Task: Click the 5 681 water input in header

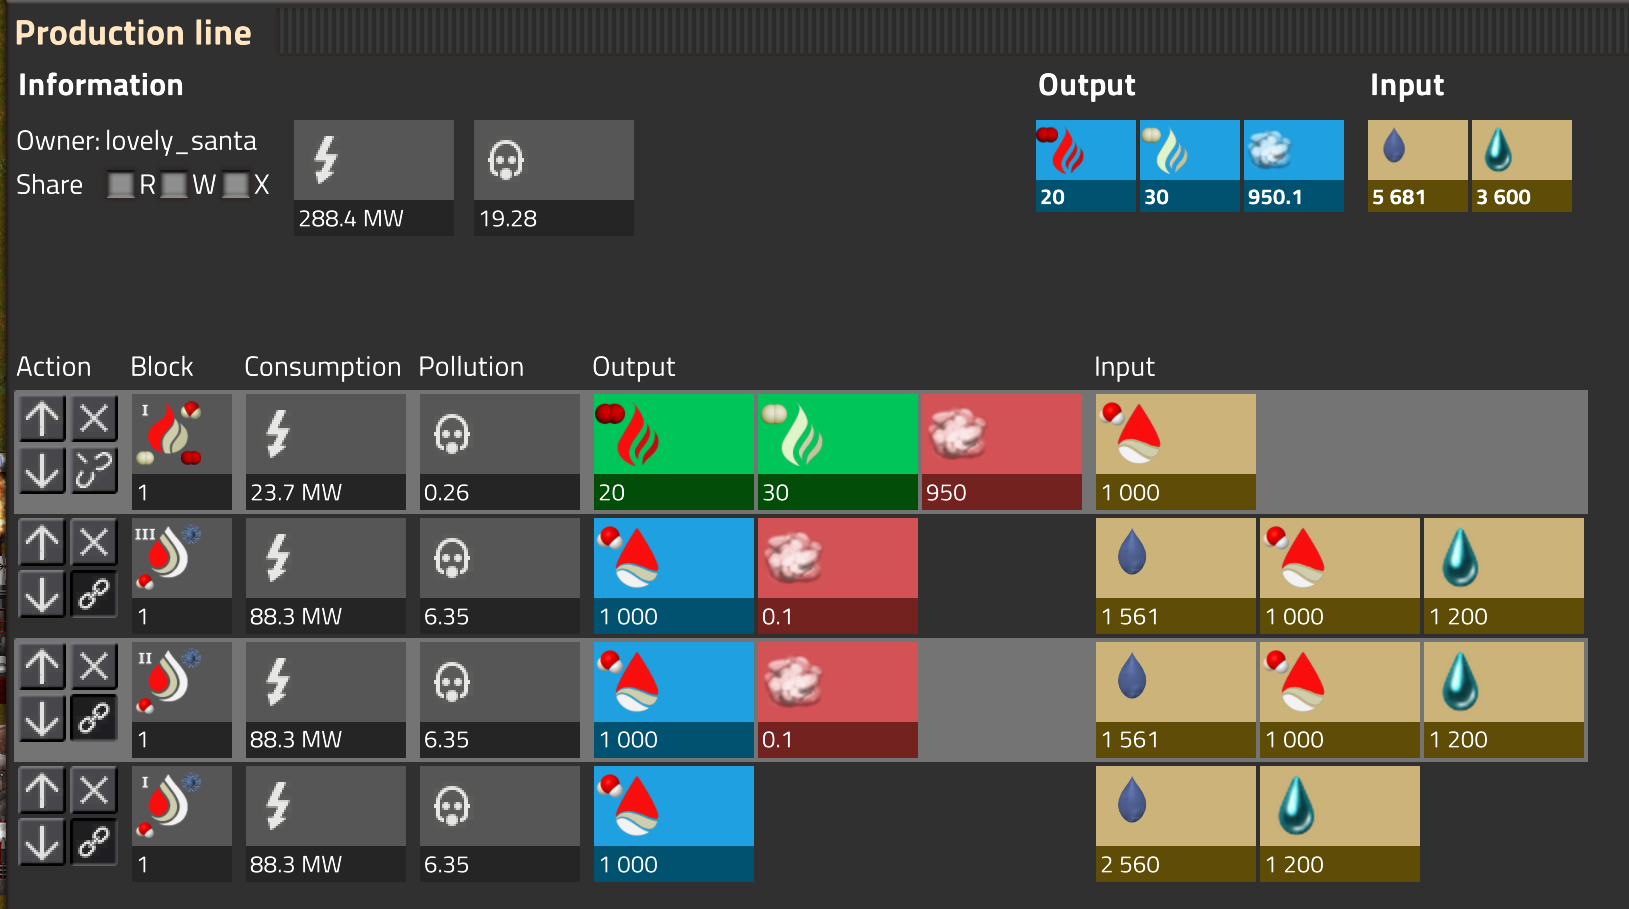Action: (1417, 165)
